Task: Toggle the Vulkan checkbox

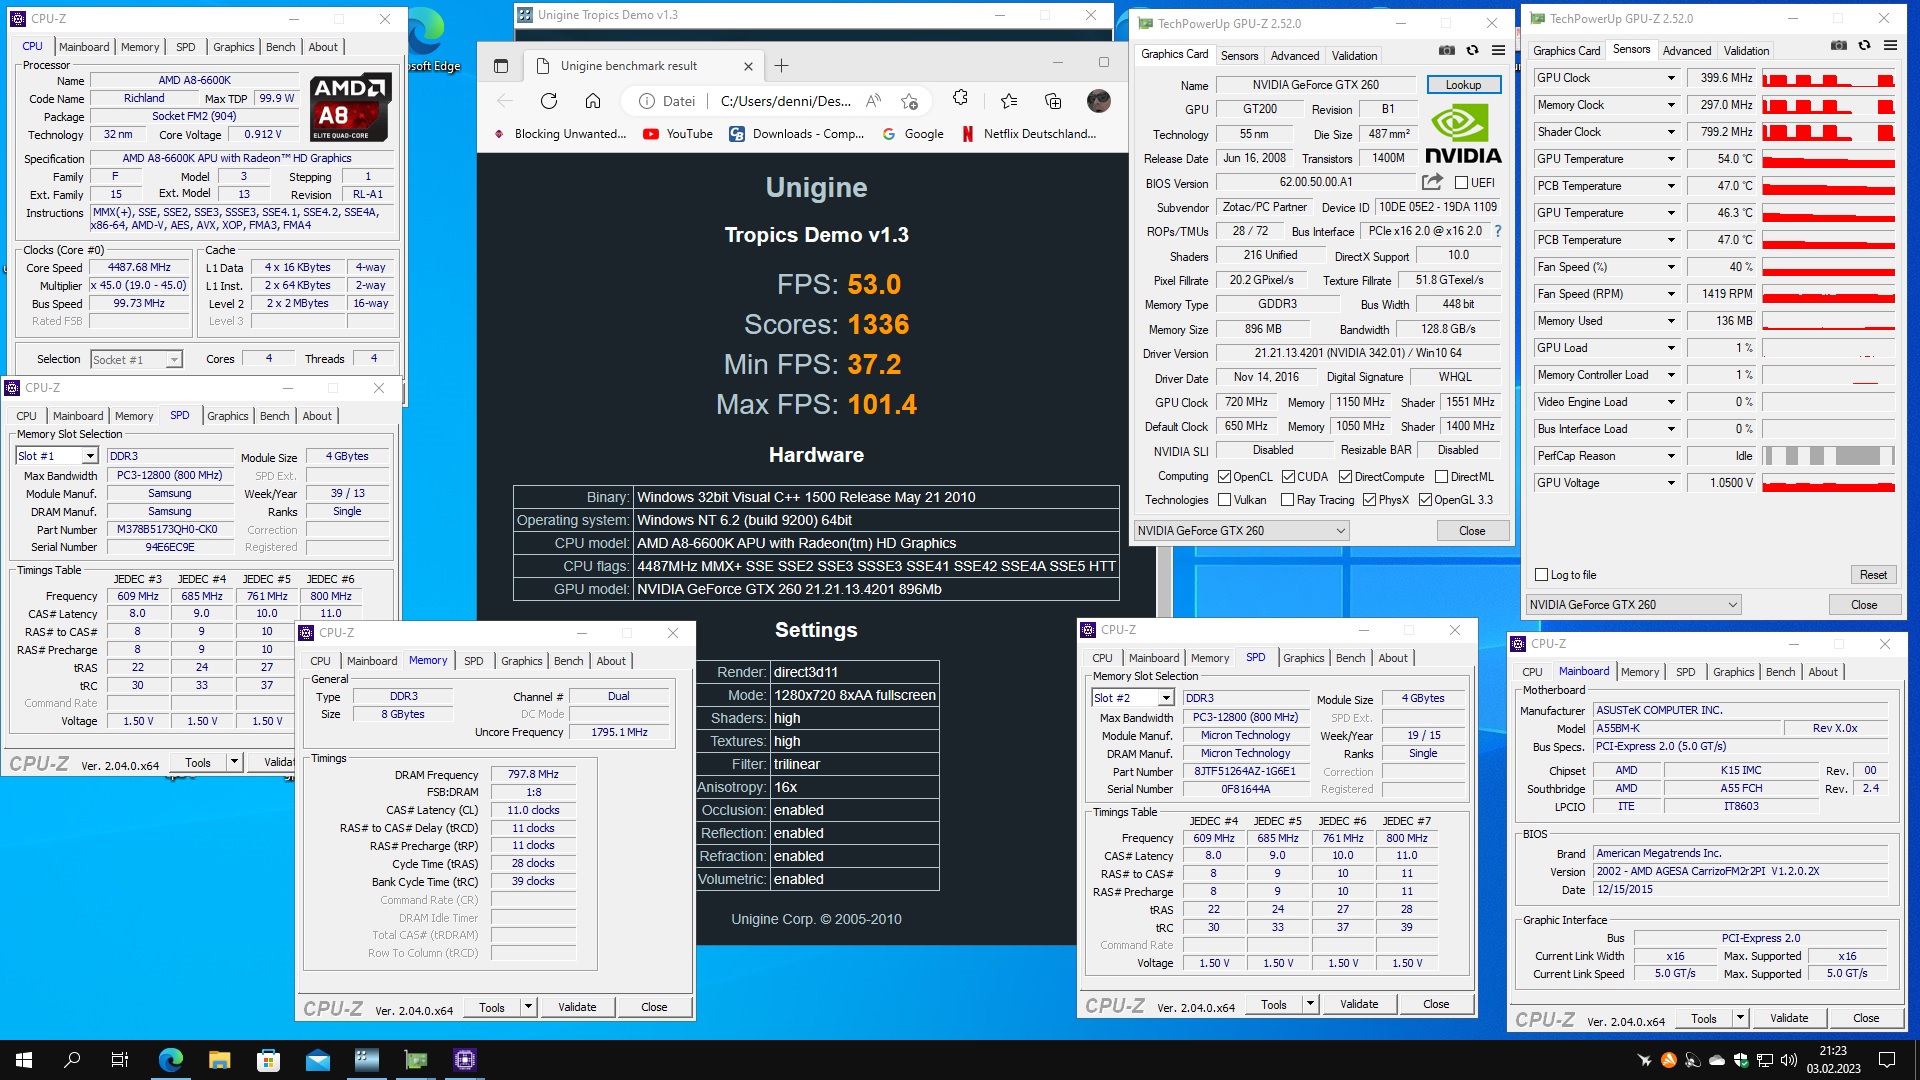Action: pyautogui.click(x=1224, y=500)
